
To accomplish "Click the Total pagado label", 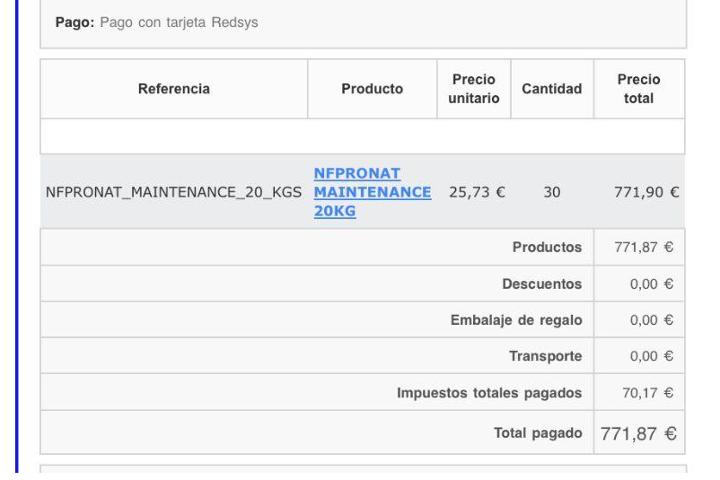I will (538, 432).
